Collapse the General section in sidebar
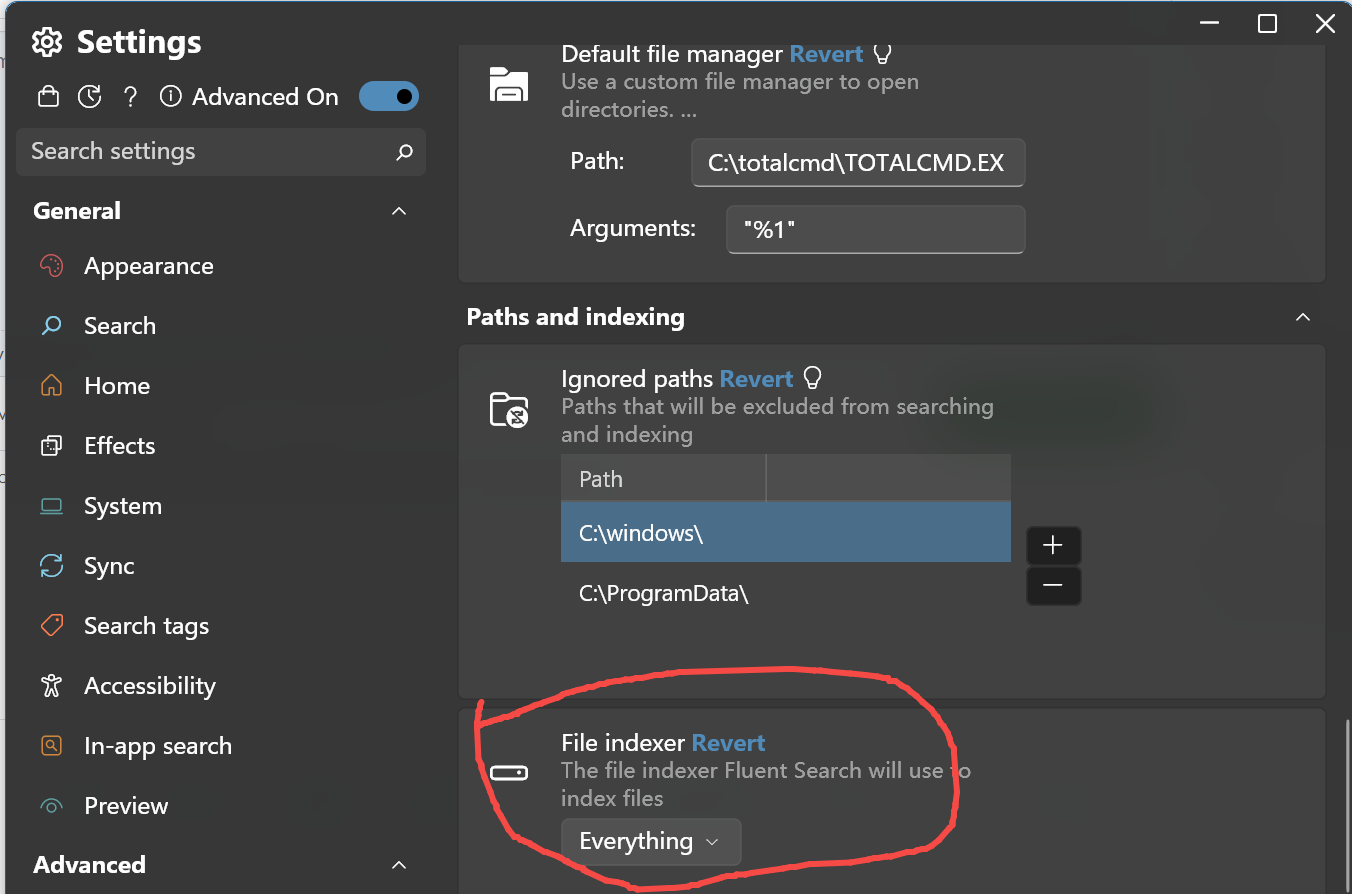This screenshot has width=1352, height=894. pos(398,211)
